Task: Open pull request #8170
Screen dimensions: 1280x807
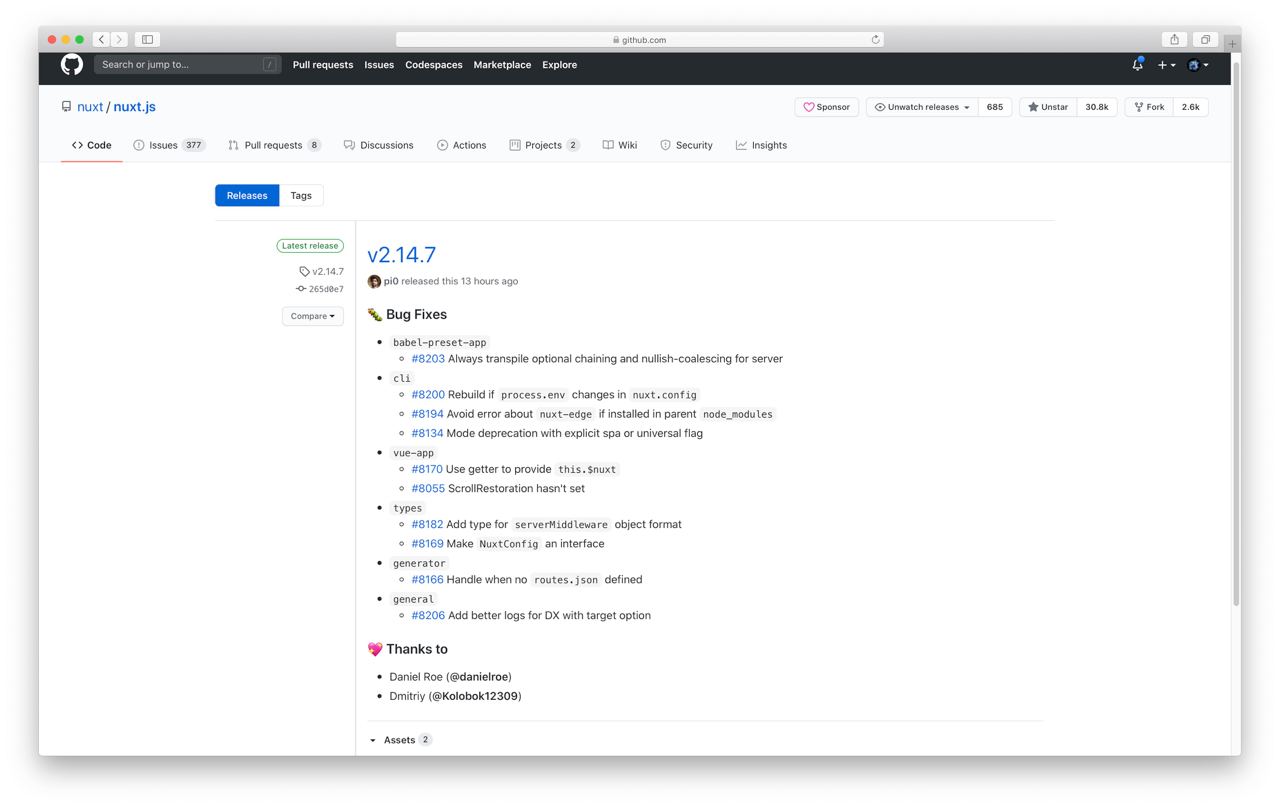Action: tap(427, 469)
